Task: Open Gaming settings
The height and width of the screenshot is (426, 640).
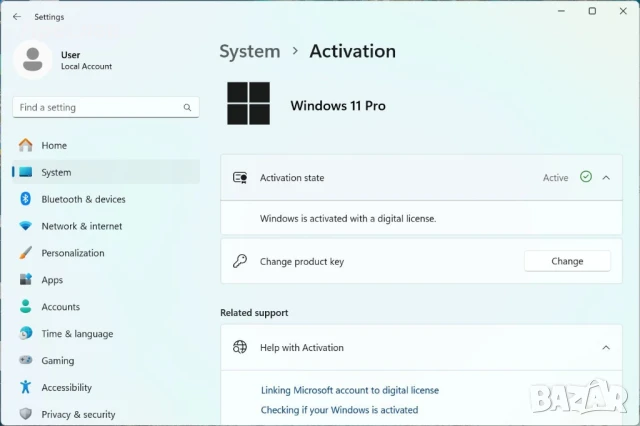Action: click(57, 361)
